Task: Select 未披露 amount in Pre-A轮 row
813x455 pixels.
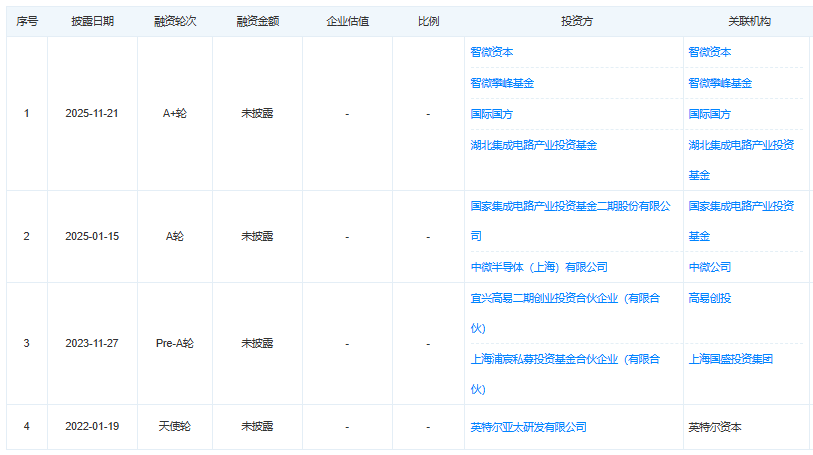Action: (x=257, y=343)
